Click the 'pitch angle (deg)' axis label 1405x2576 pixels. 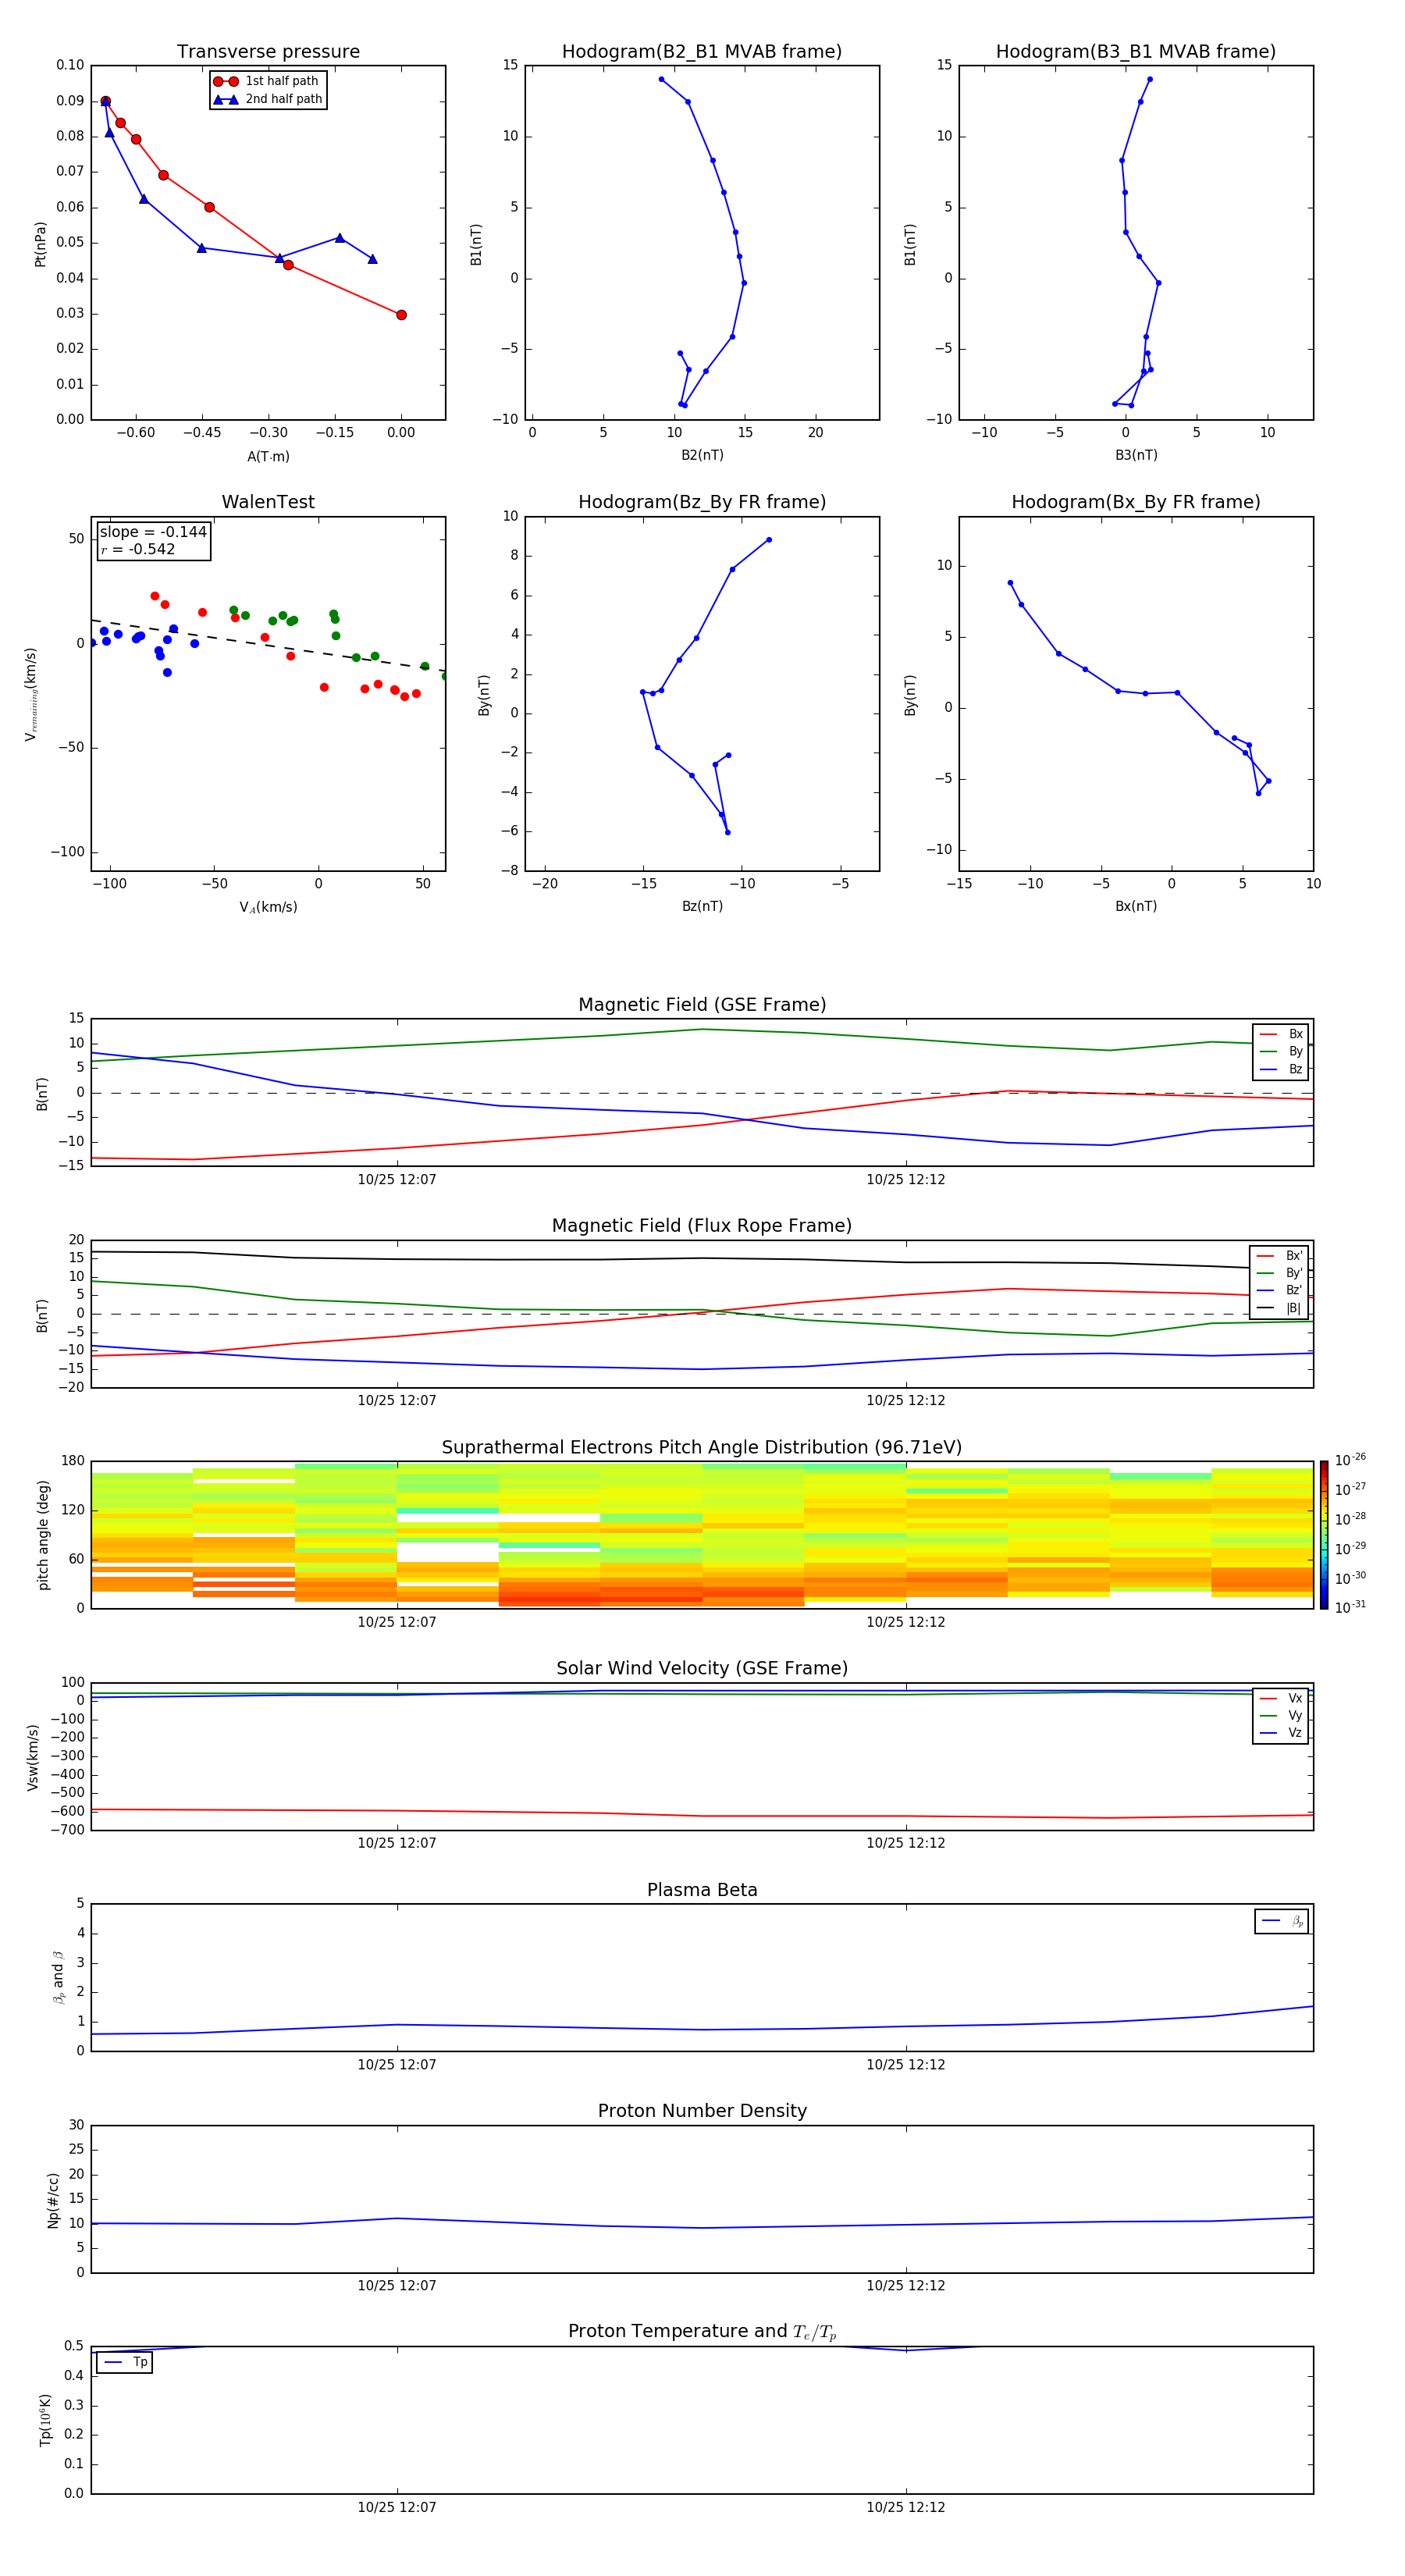click(43, 1535)
